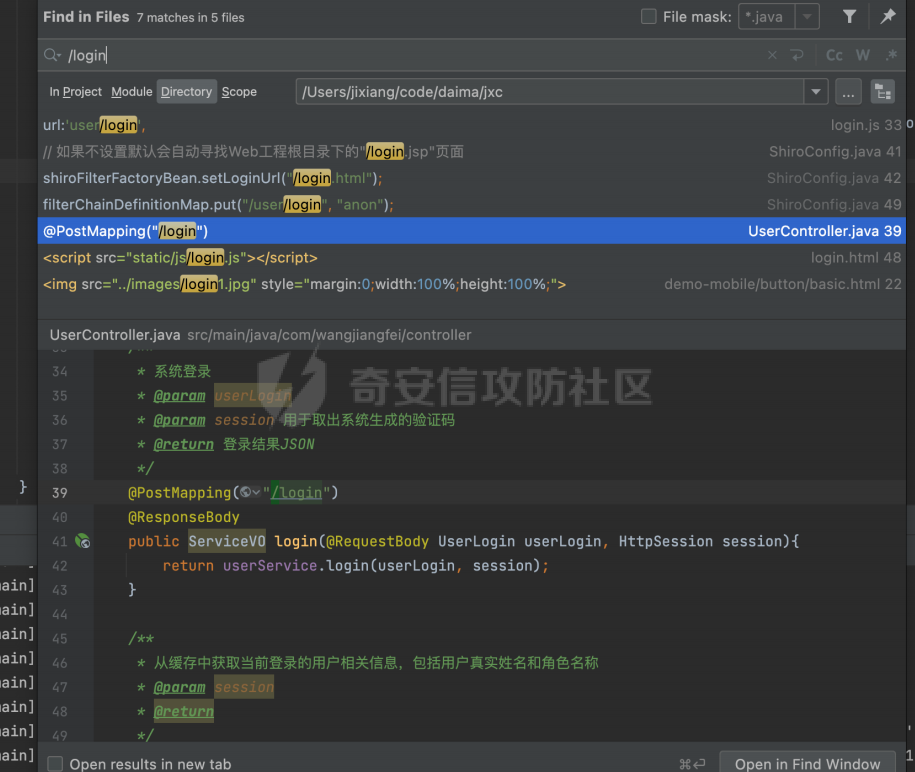Click the @return tag on line 37
This screenshot has height=772, width=915.
click(x=184, y=444)
